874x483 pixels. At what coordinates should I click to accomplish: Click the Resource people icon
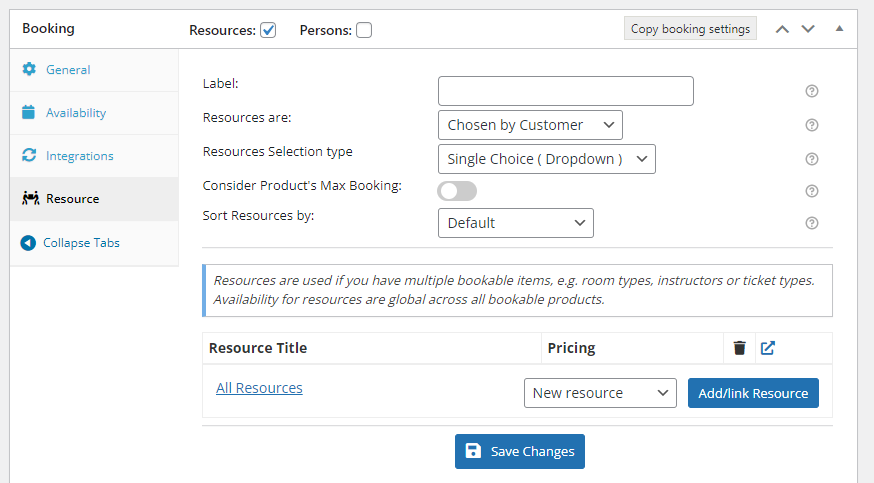point(31,198)
